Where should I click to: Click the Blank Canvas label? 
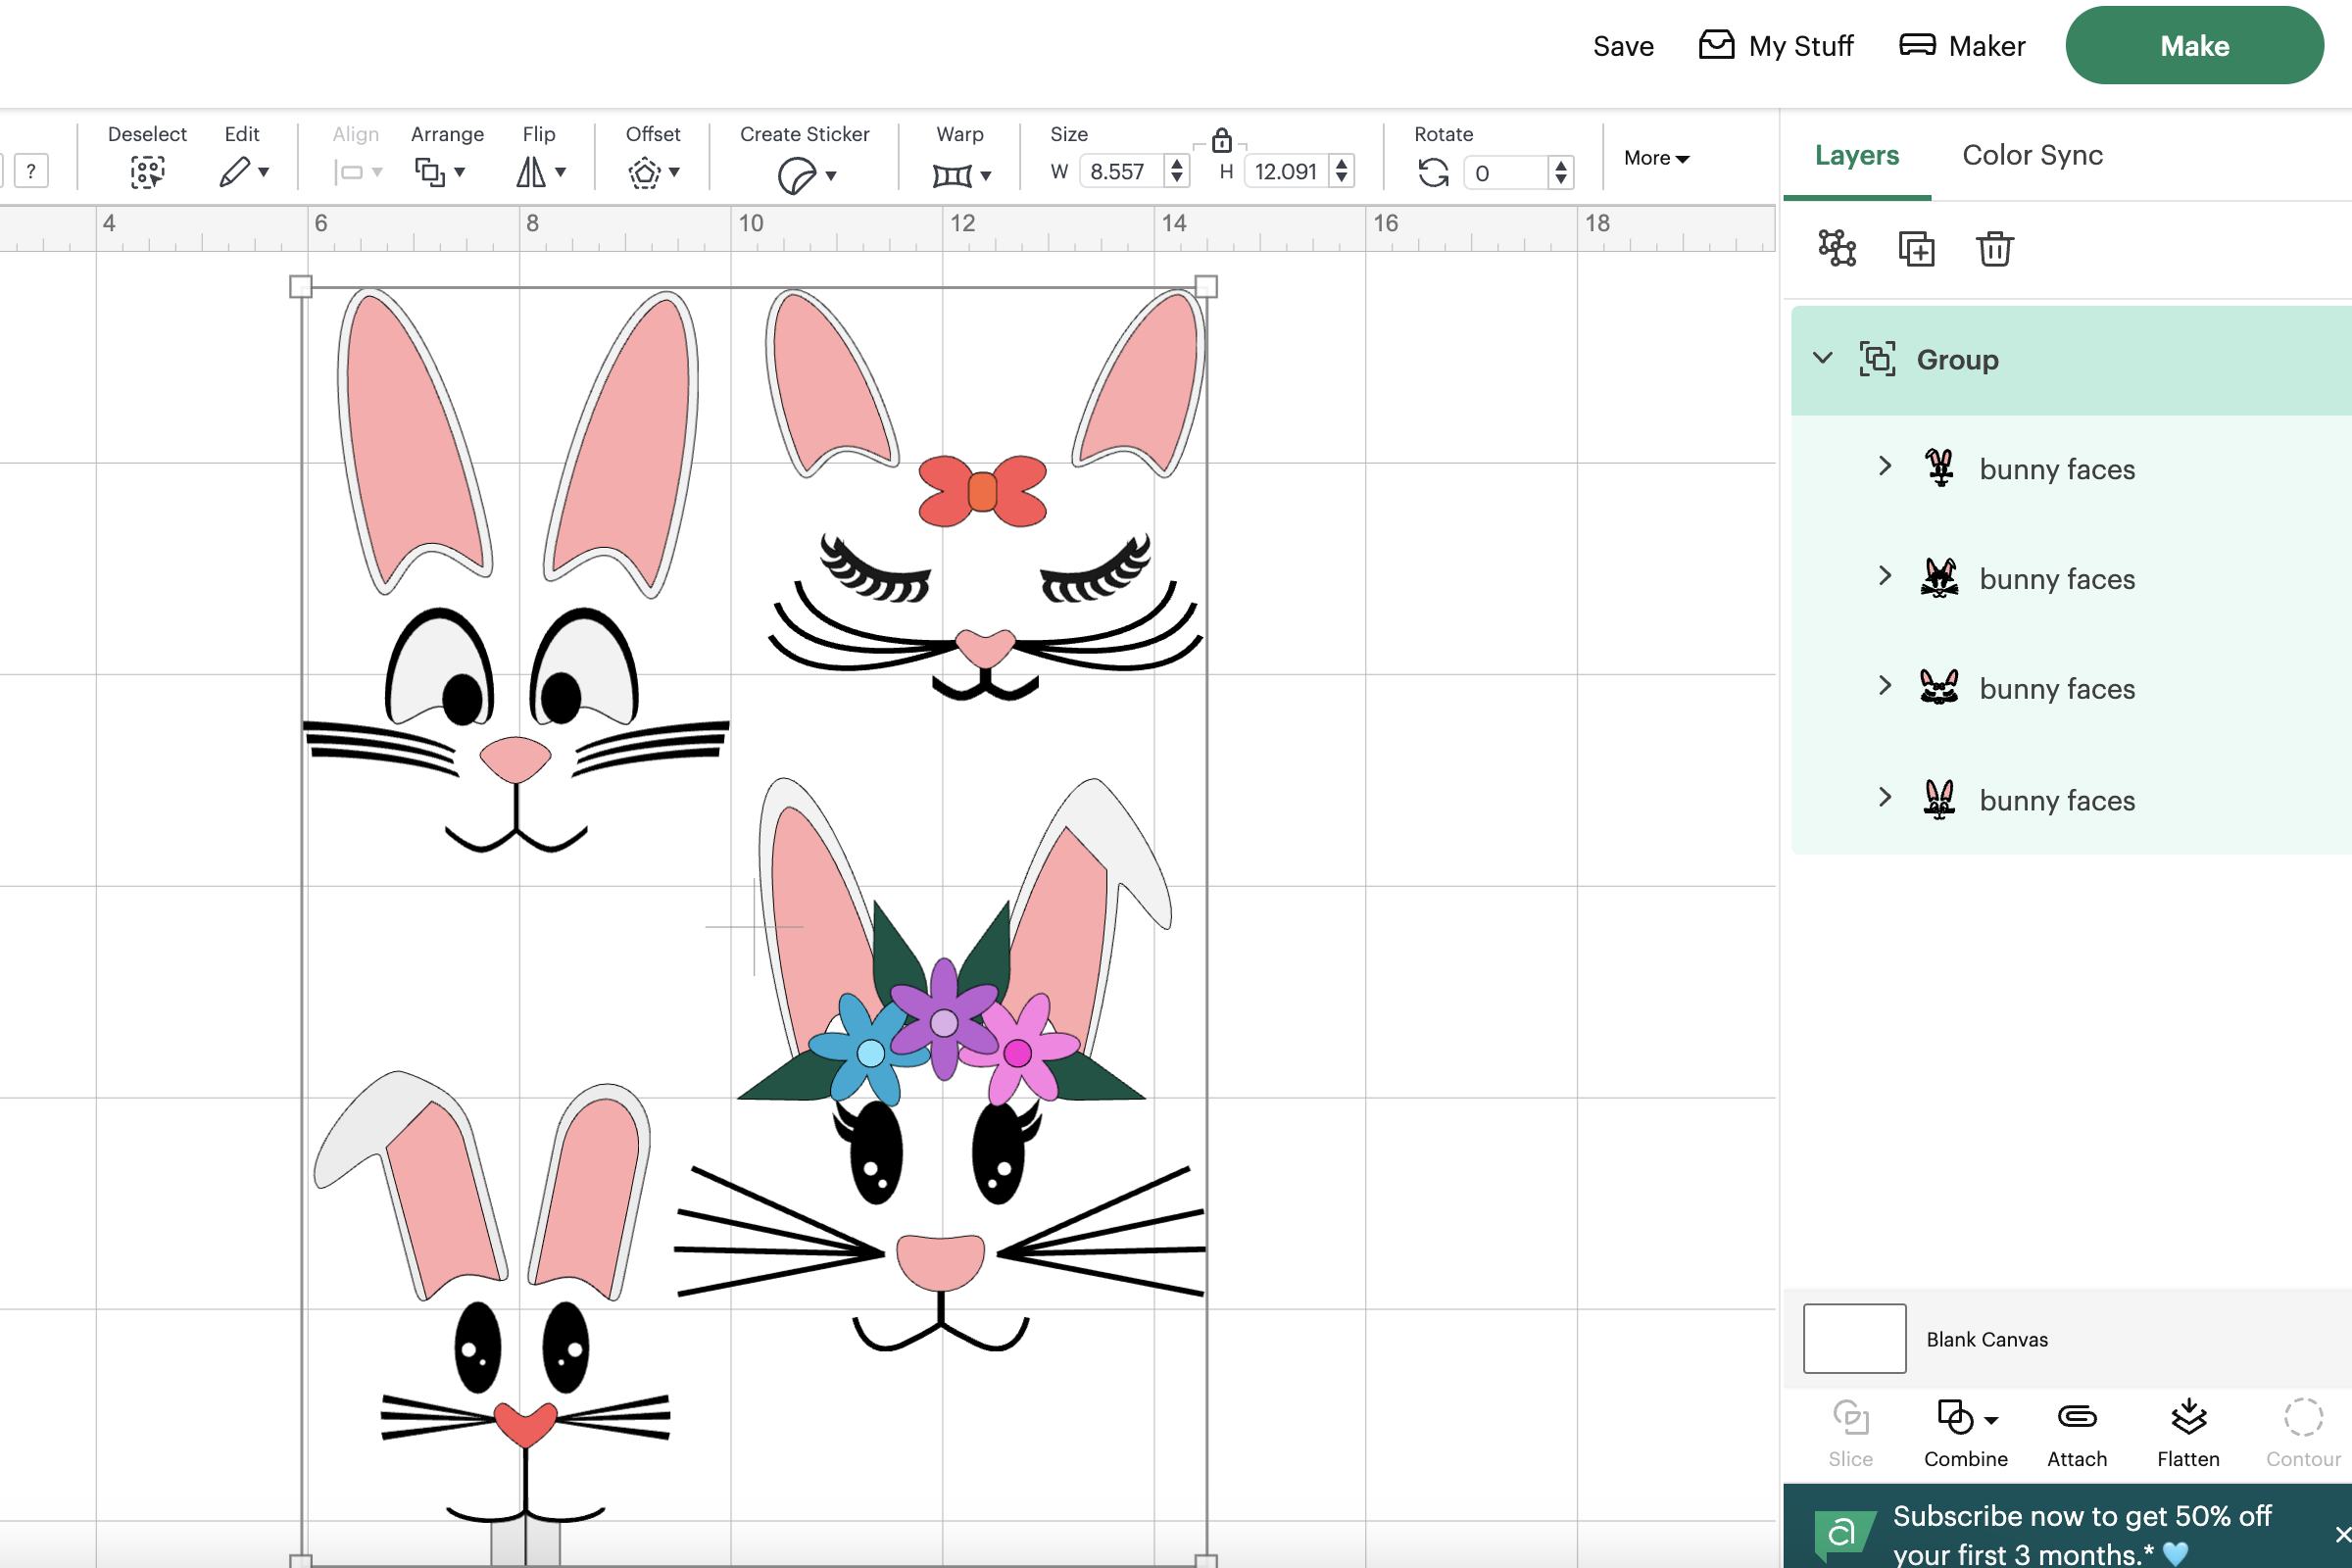pyautogui.click(x=1987, y=1340)
